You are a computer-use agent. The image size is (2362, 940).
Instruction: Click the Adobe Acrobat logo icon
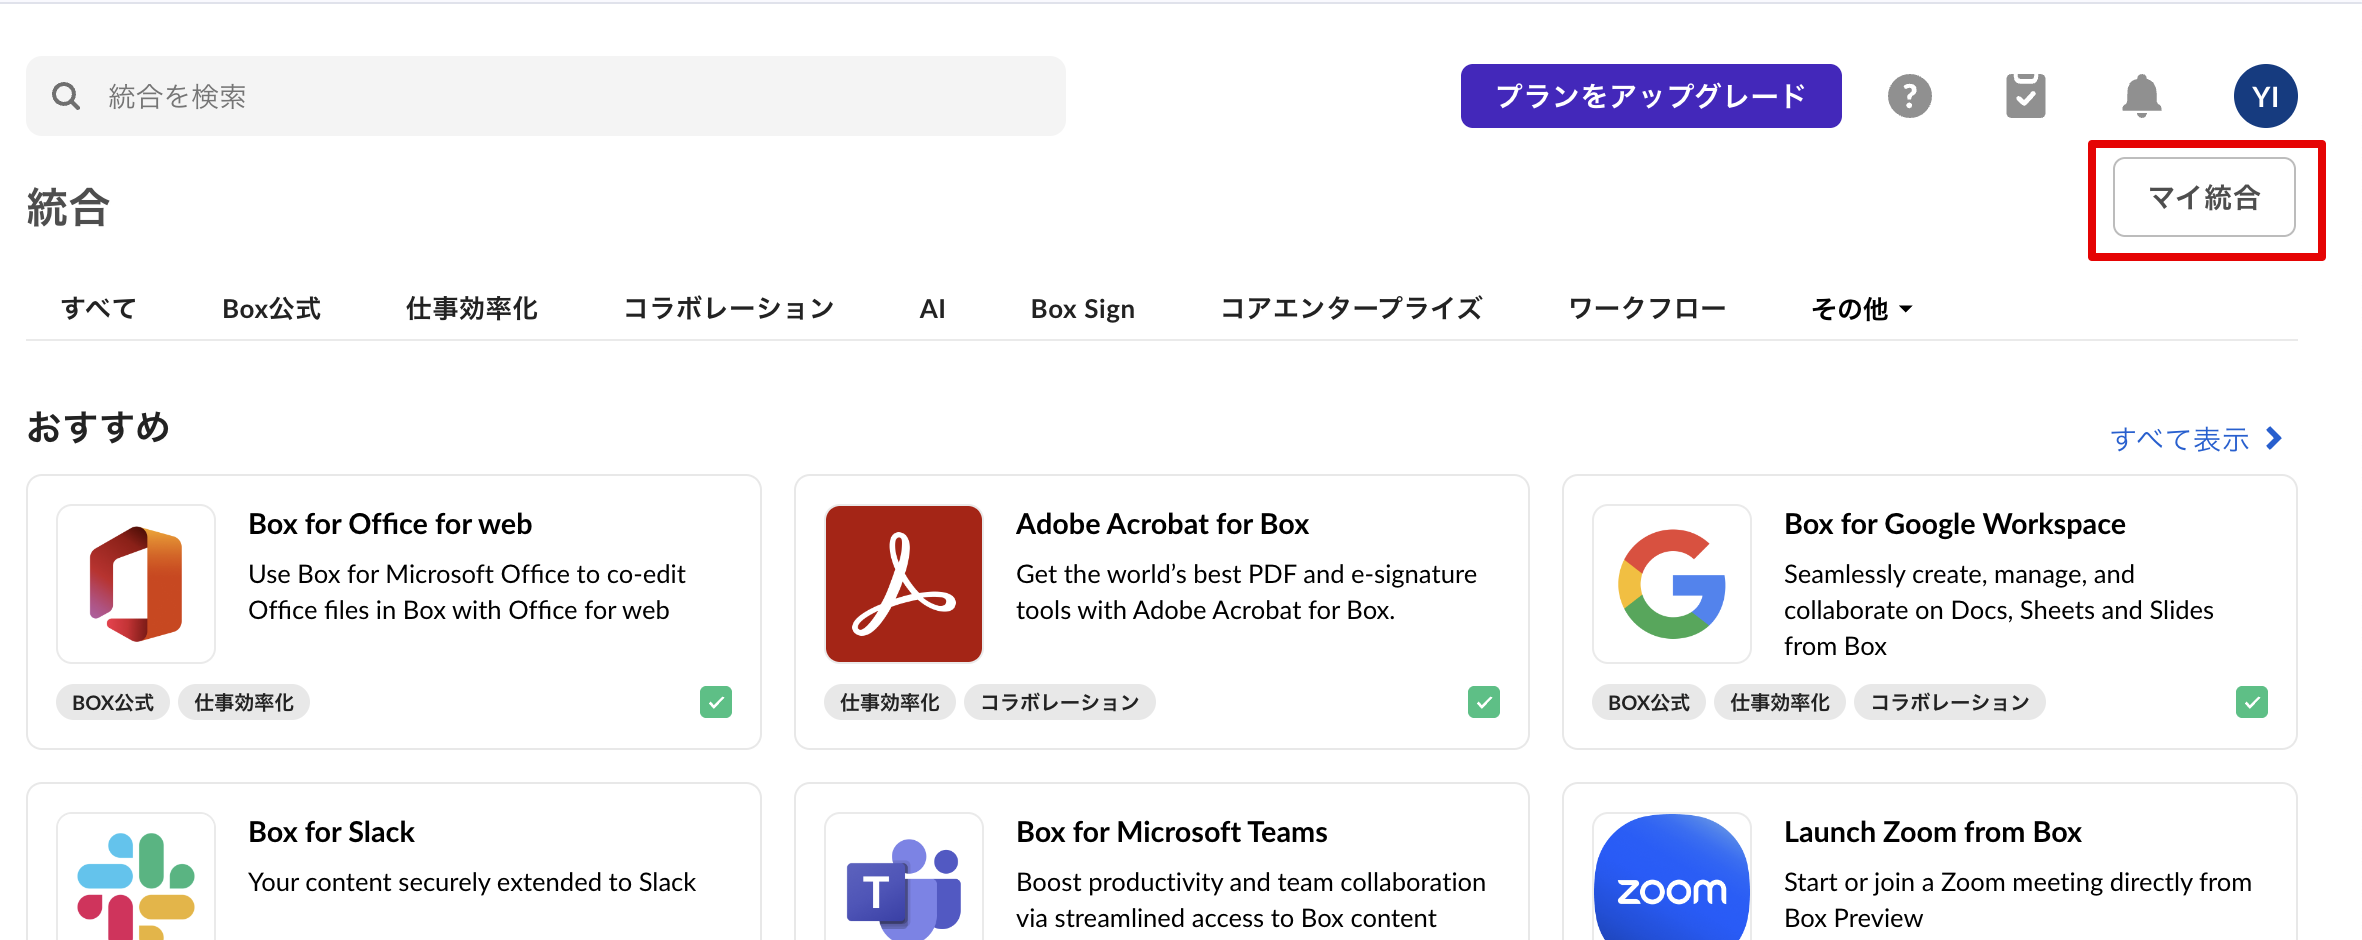coord(904,584)
